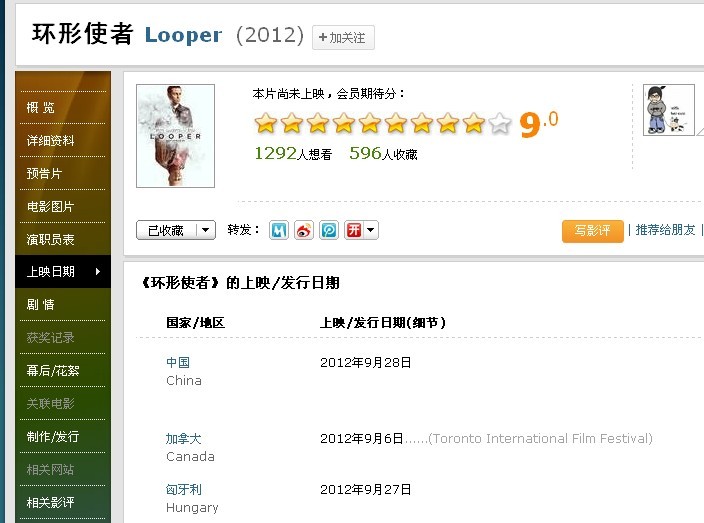Share via the red Kaixin icon
The height and width of the screenshot is (523, 704).
click(354, 230)
